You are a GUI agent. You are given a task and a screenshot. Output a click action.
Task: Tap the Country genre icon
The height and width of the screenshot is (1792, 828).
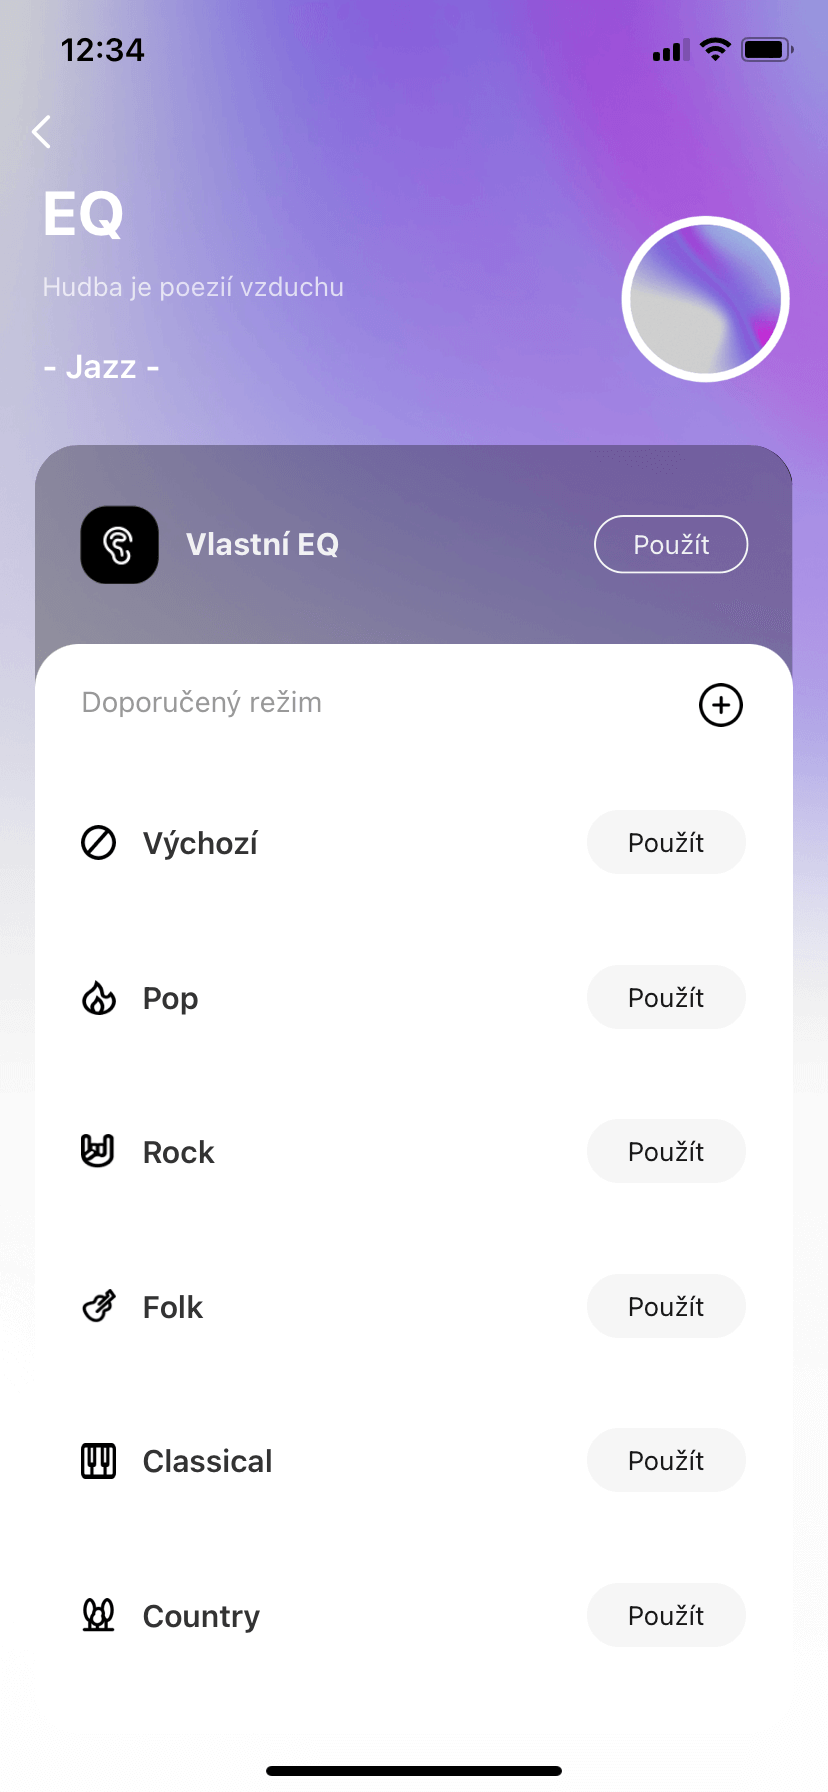point(98,1615)
